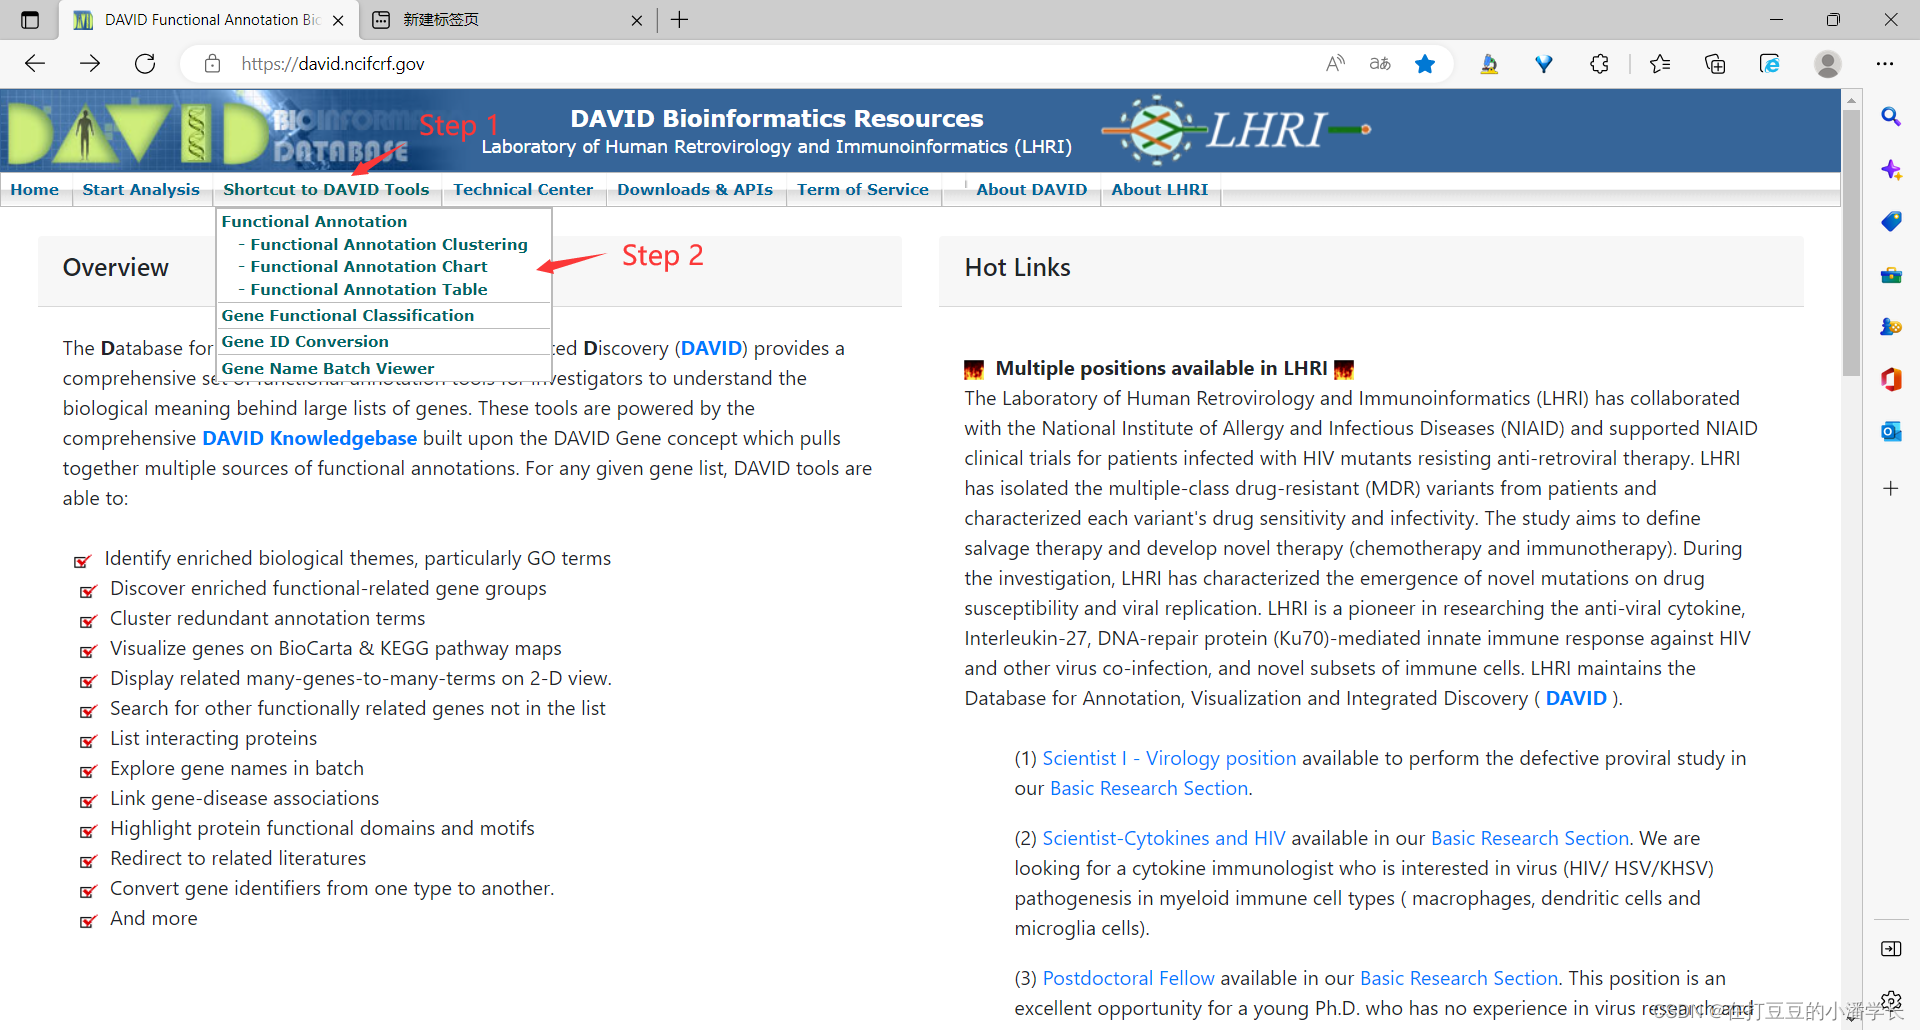The height and width of the screenshot is (1030, 1920).
Task: Click the browser Forward arrow
Action: (x=90, y=64)
